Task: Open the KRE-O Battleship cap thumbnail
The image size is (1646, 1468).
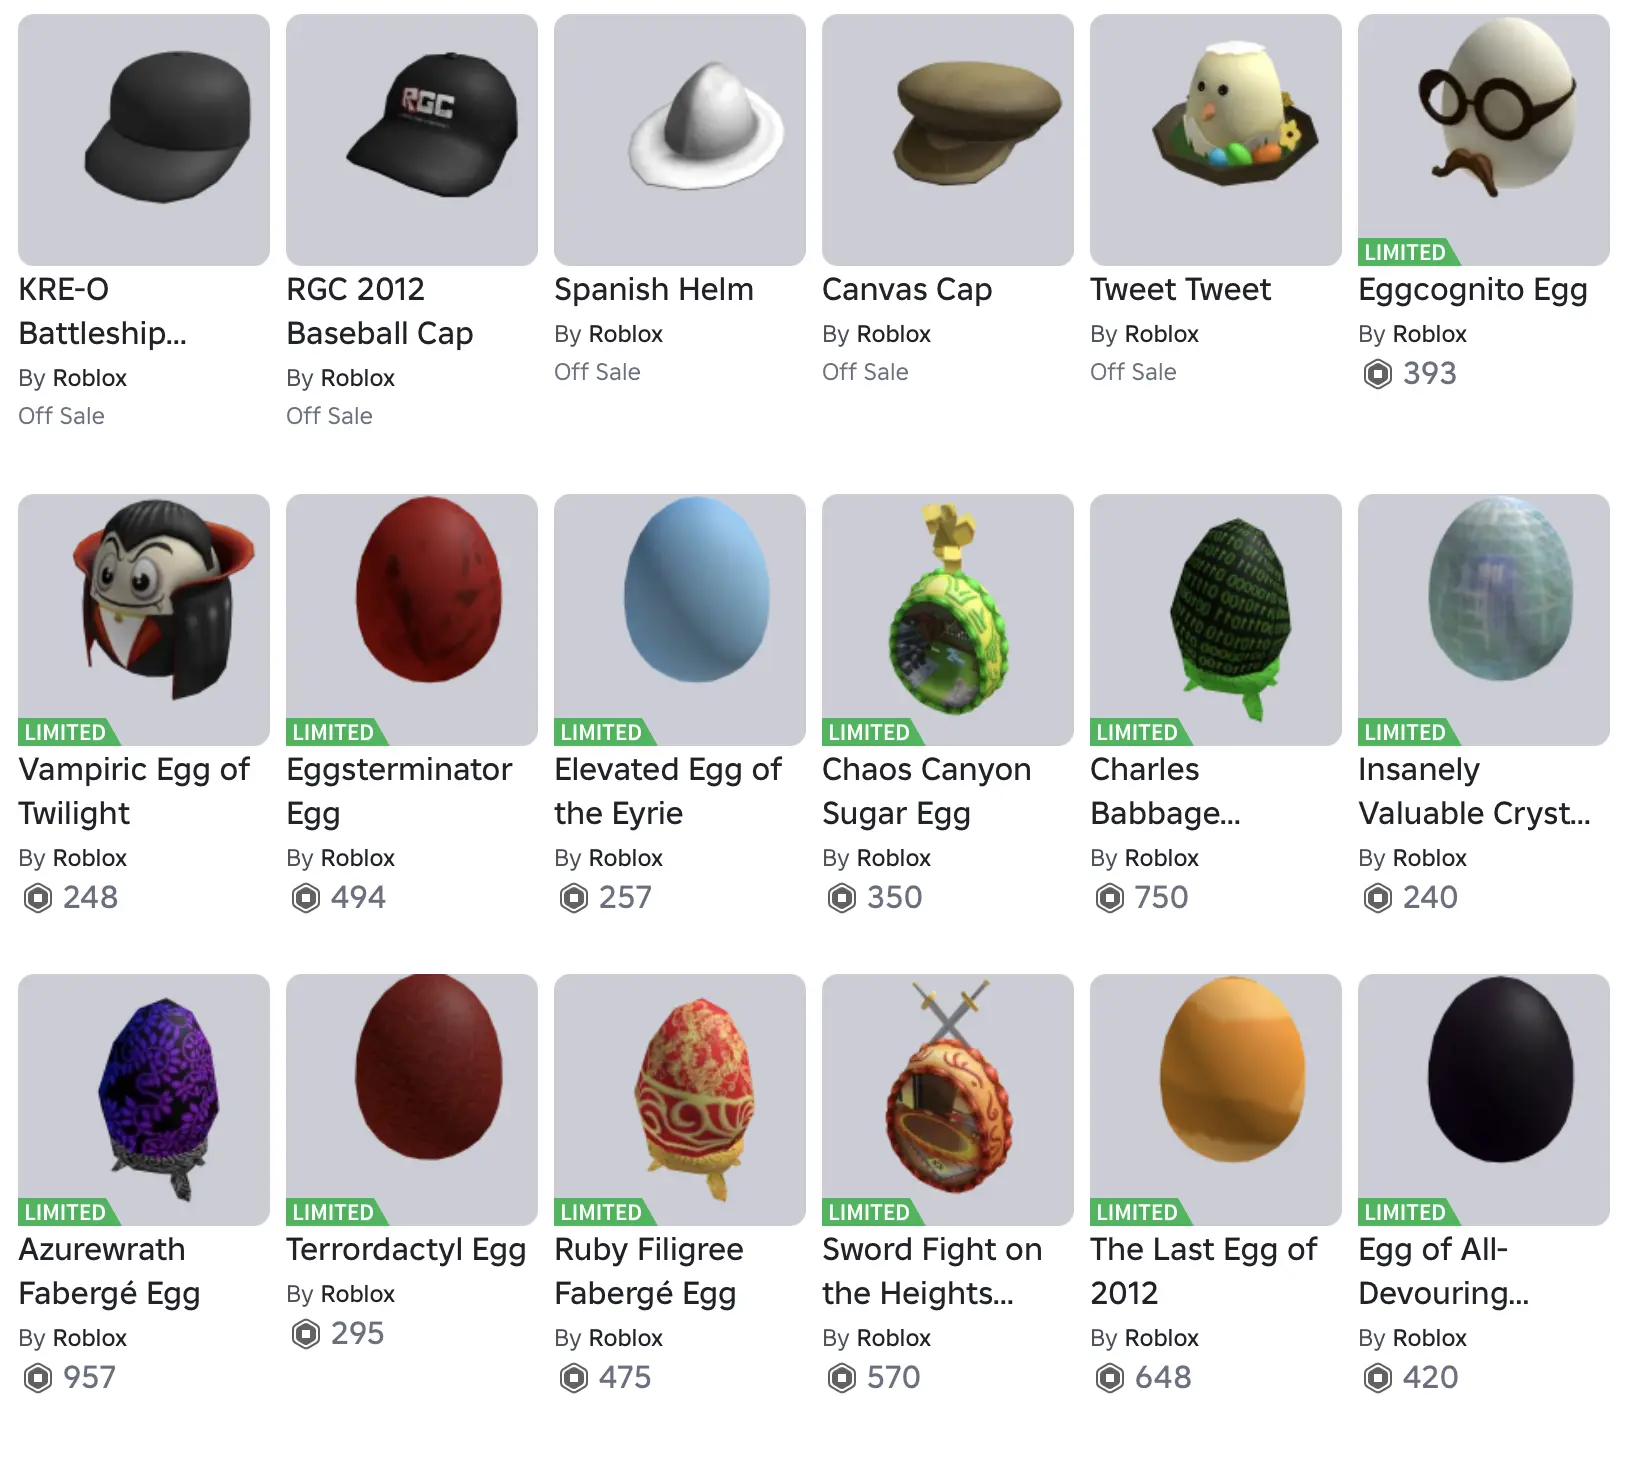Action: point(144,140)
